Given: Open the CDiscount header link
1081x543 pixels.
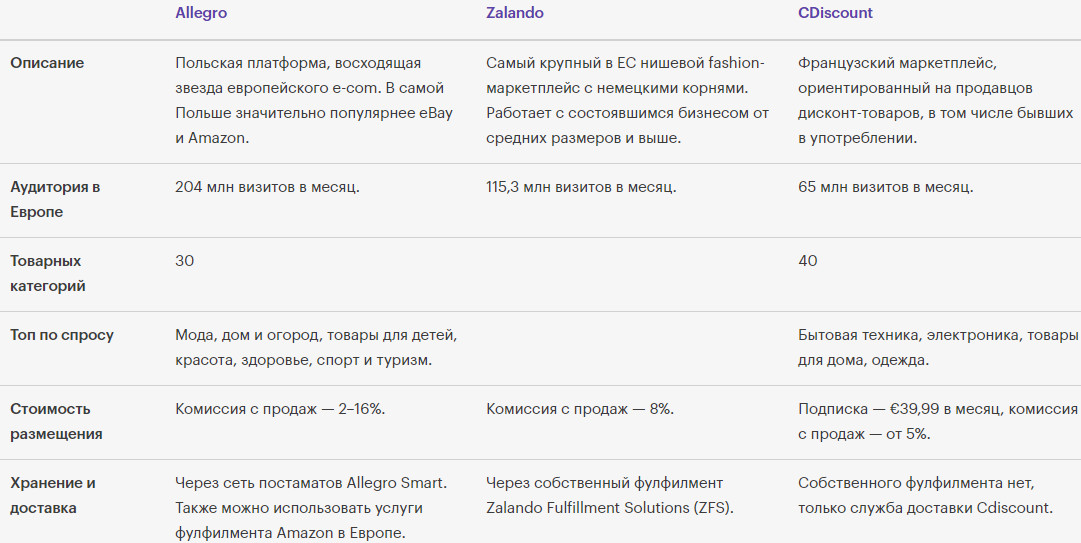Looking at the screenshot, I should pos(835,13).
